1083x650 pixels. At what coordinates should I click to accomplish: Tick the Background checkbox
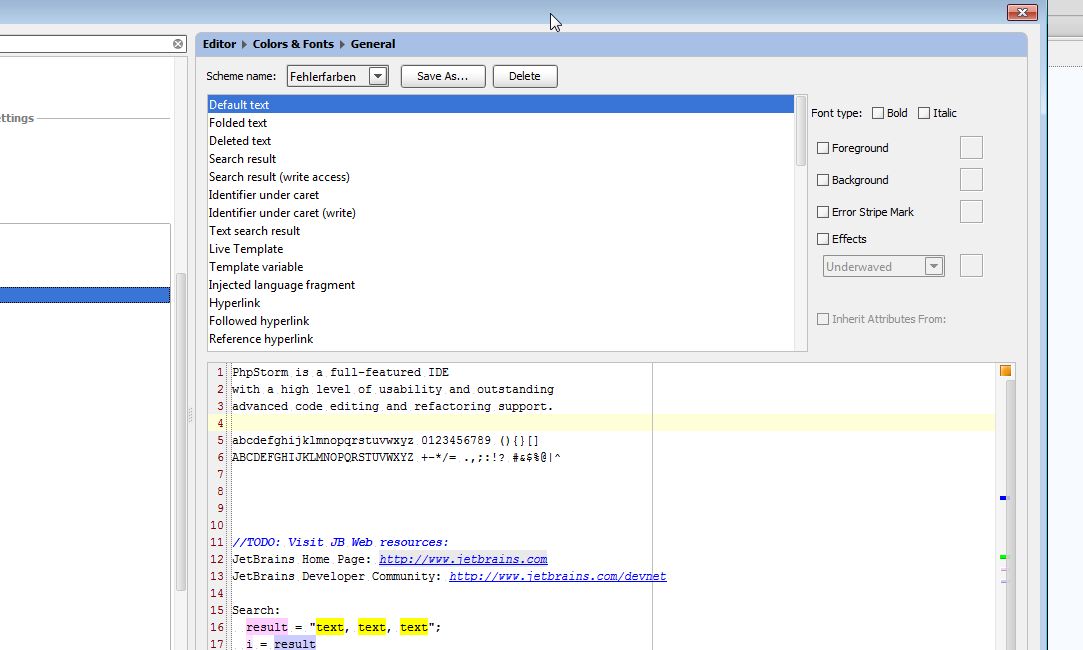point(823,180)
